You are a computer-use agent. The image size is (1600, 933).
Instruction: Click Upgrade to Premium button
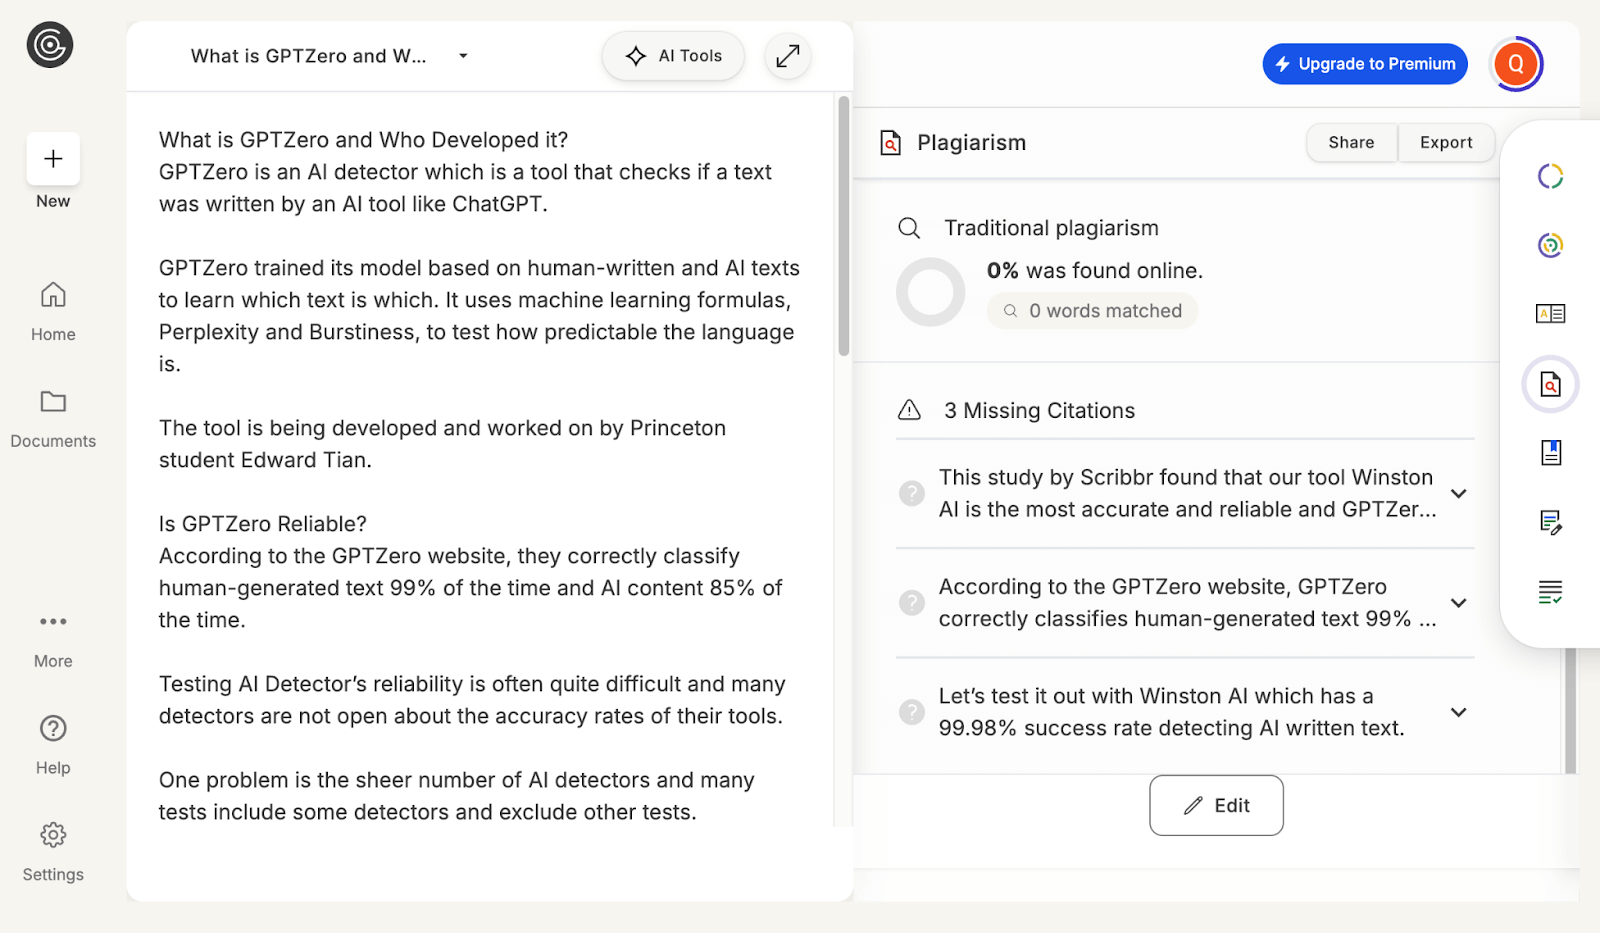tap(1365, 64)
